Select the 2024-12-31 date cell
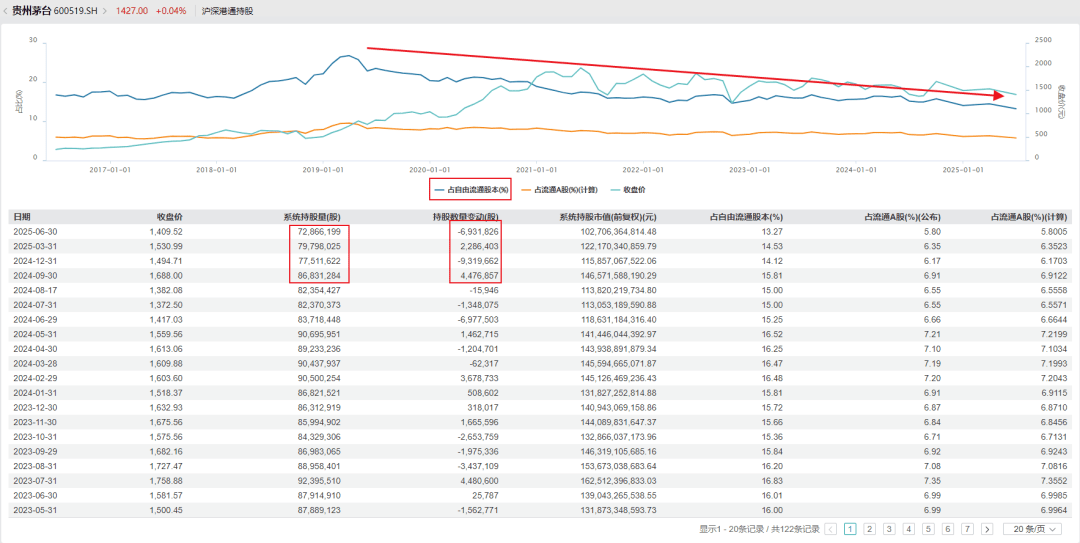The image size is (1080, 543). coord(34,260)
